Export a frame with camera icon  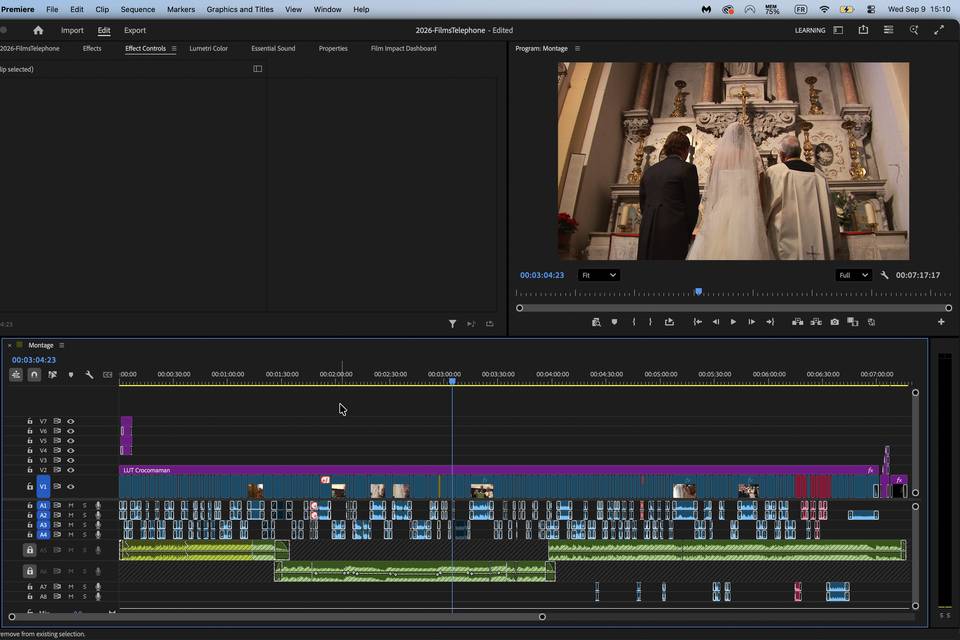point(834,322)
